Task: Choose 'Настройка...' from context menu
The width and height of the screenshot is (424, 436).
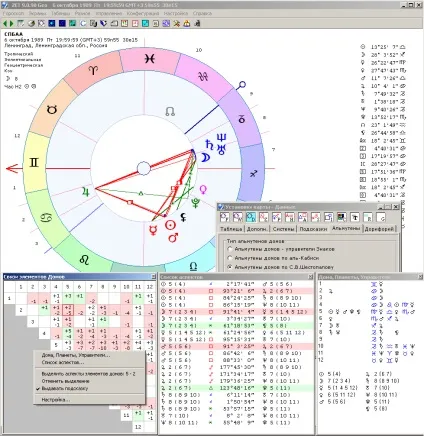Action: 56,400
